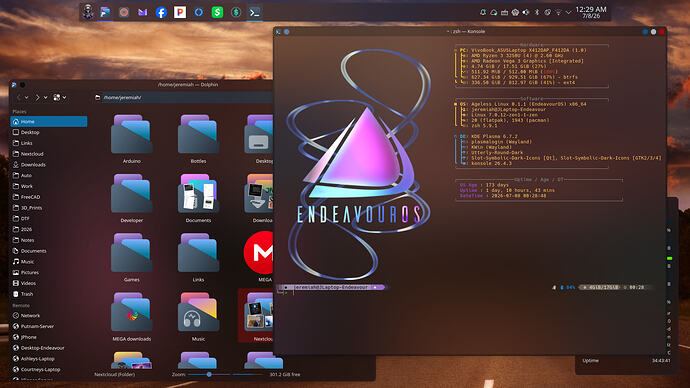Viewport: 690px width, 388px height.
Task: Open 3D_Prints in the Places panel
Action: (x=48, y=208)
